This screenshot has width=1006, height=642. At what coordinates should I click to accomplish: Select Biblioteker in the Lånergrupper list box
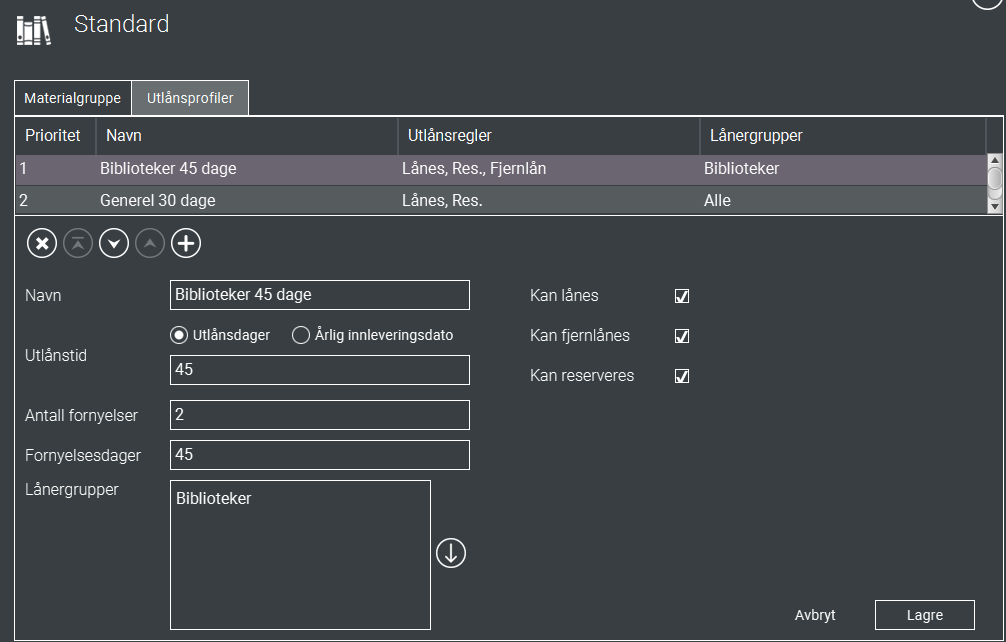pyautogui.click(x=214, y=498)
